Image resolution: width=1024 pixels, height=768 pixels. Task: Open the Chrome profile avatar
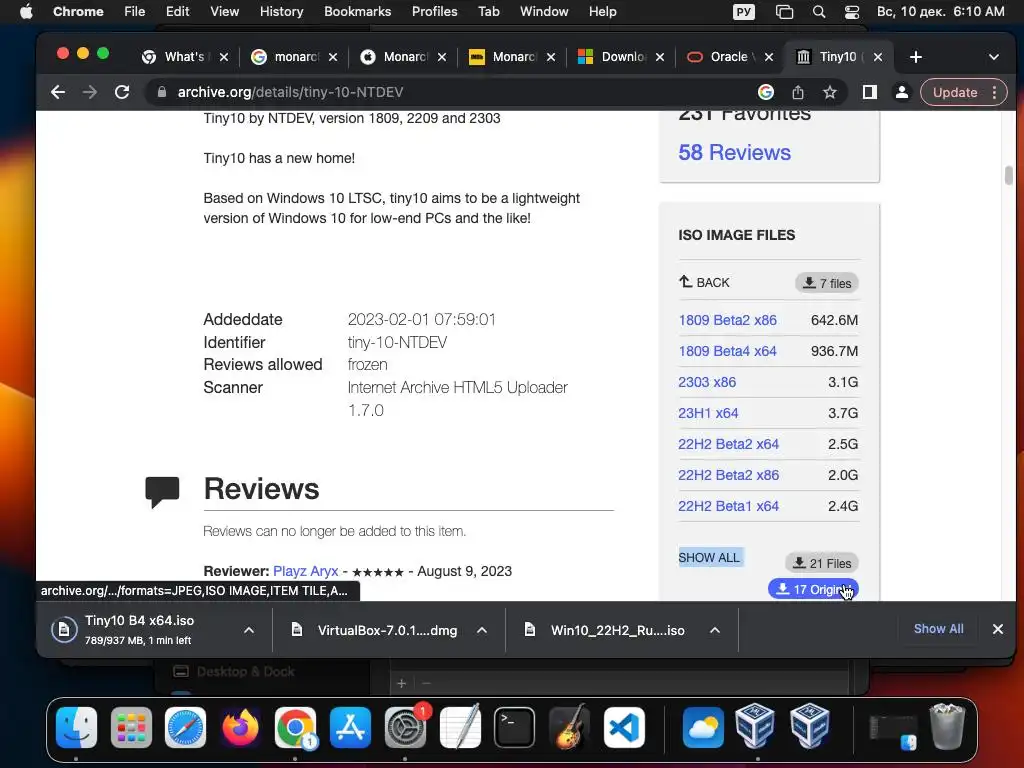point(901,92)
